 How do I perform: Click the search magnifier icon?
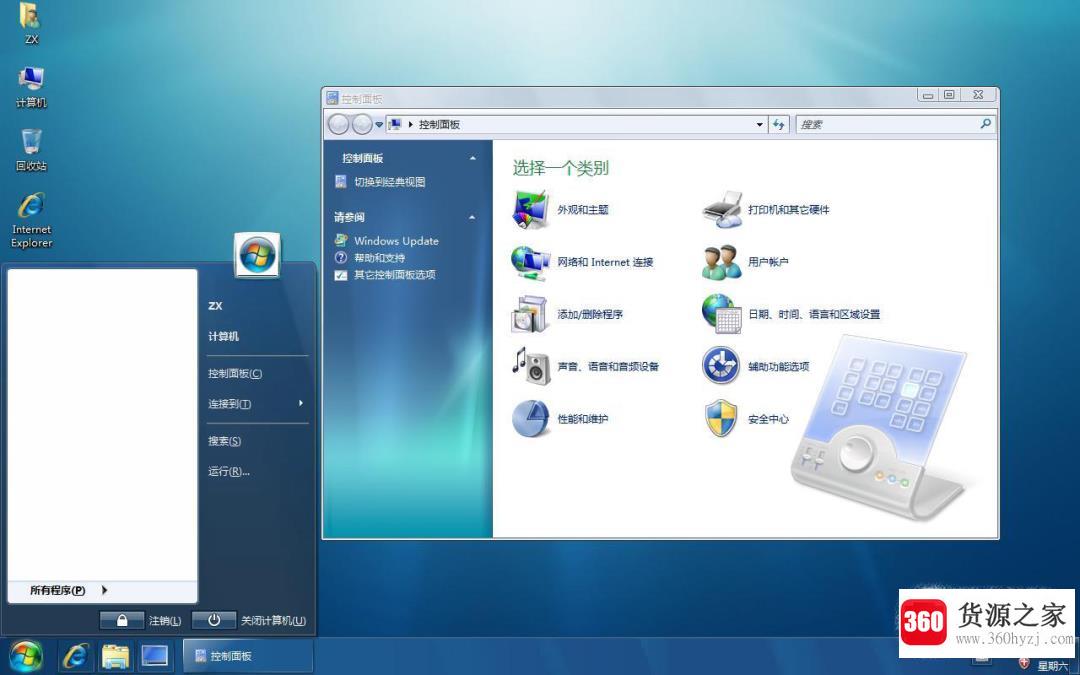point(986,124)
